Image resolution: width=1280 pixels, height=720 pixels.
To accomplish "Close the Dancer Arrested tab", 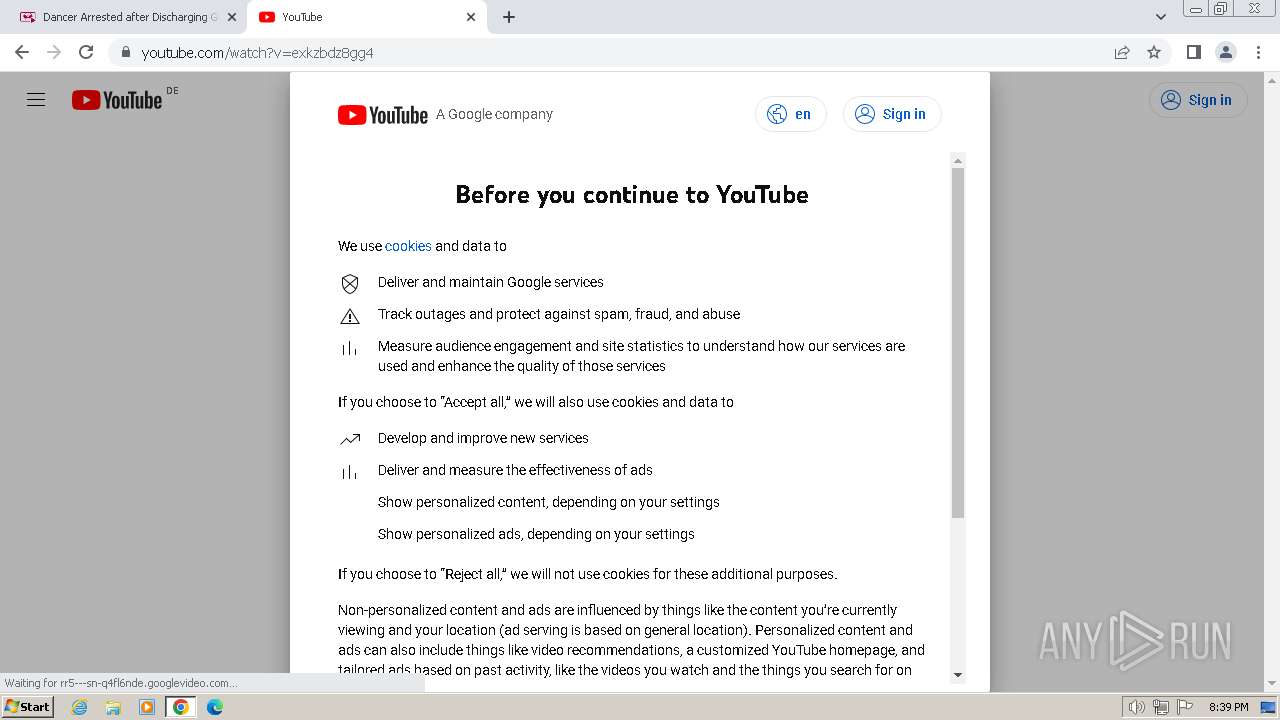I will tap(231, 17).
